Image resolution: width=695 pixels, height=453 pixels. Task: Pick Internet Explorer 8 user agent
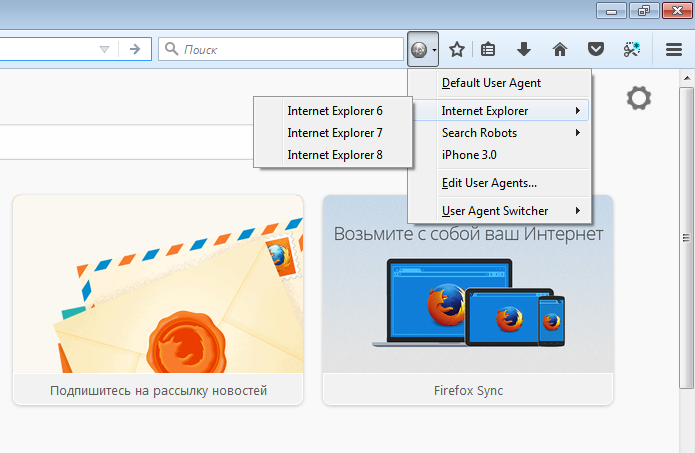point(335,155)
